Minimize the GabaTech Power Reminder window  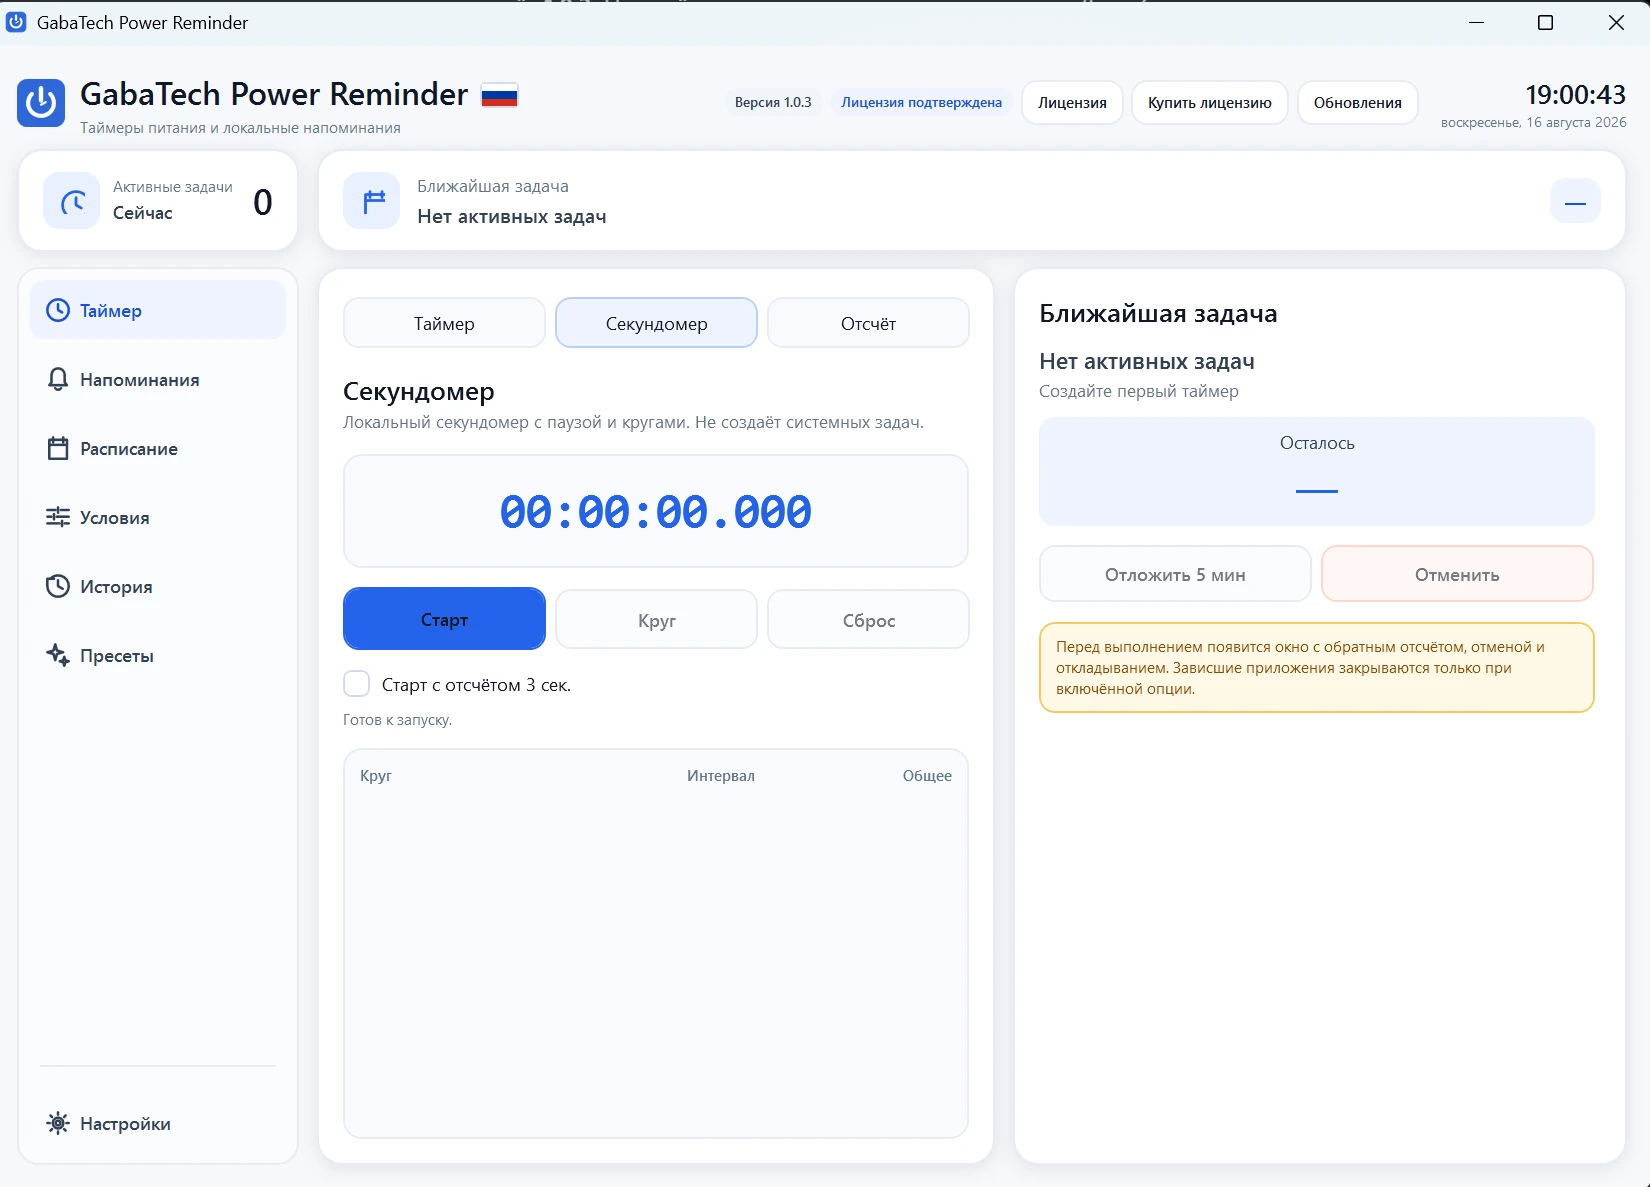[x=1475, y=22]
